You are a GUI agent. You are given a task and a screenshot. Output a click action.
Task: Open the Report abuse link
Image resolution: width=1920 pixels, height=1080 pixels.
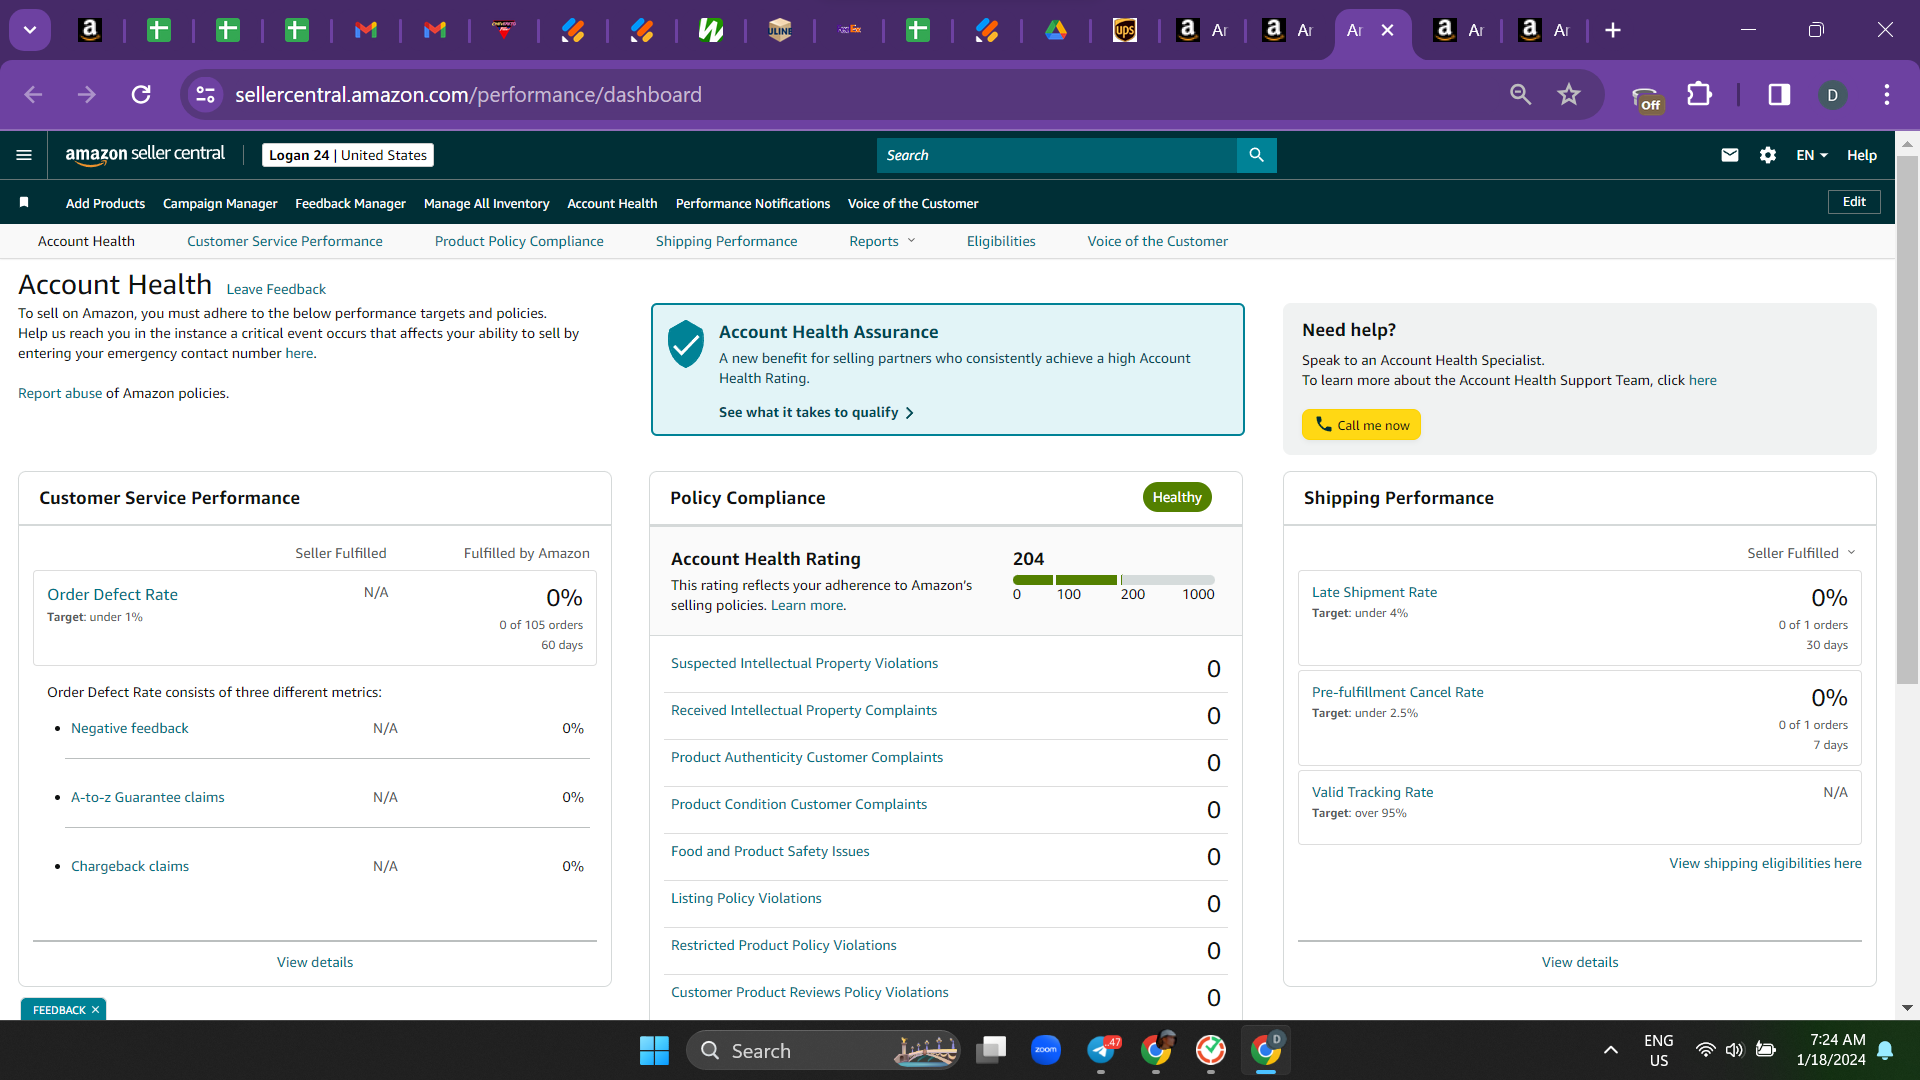[60, 393]
